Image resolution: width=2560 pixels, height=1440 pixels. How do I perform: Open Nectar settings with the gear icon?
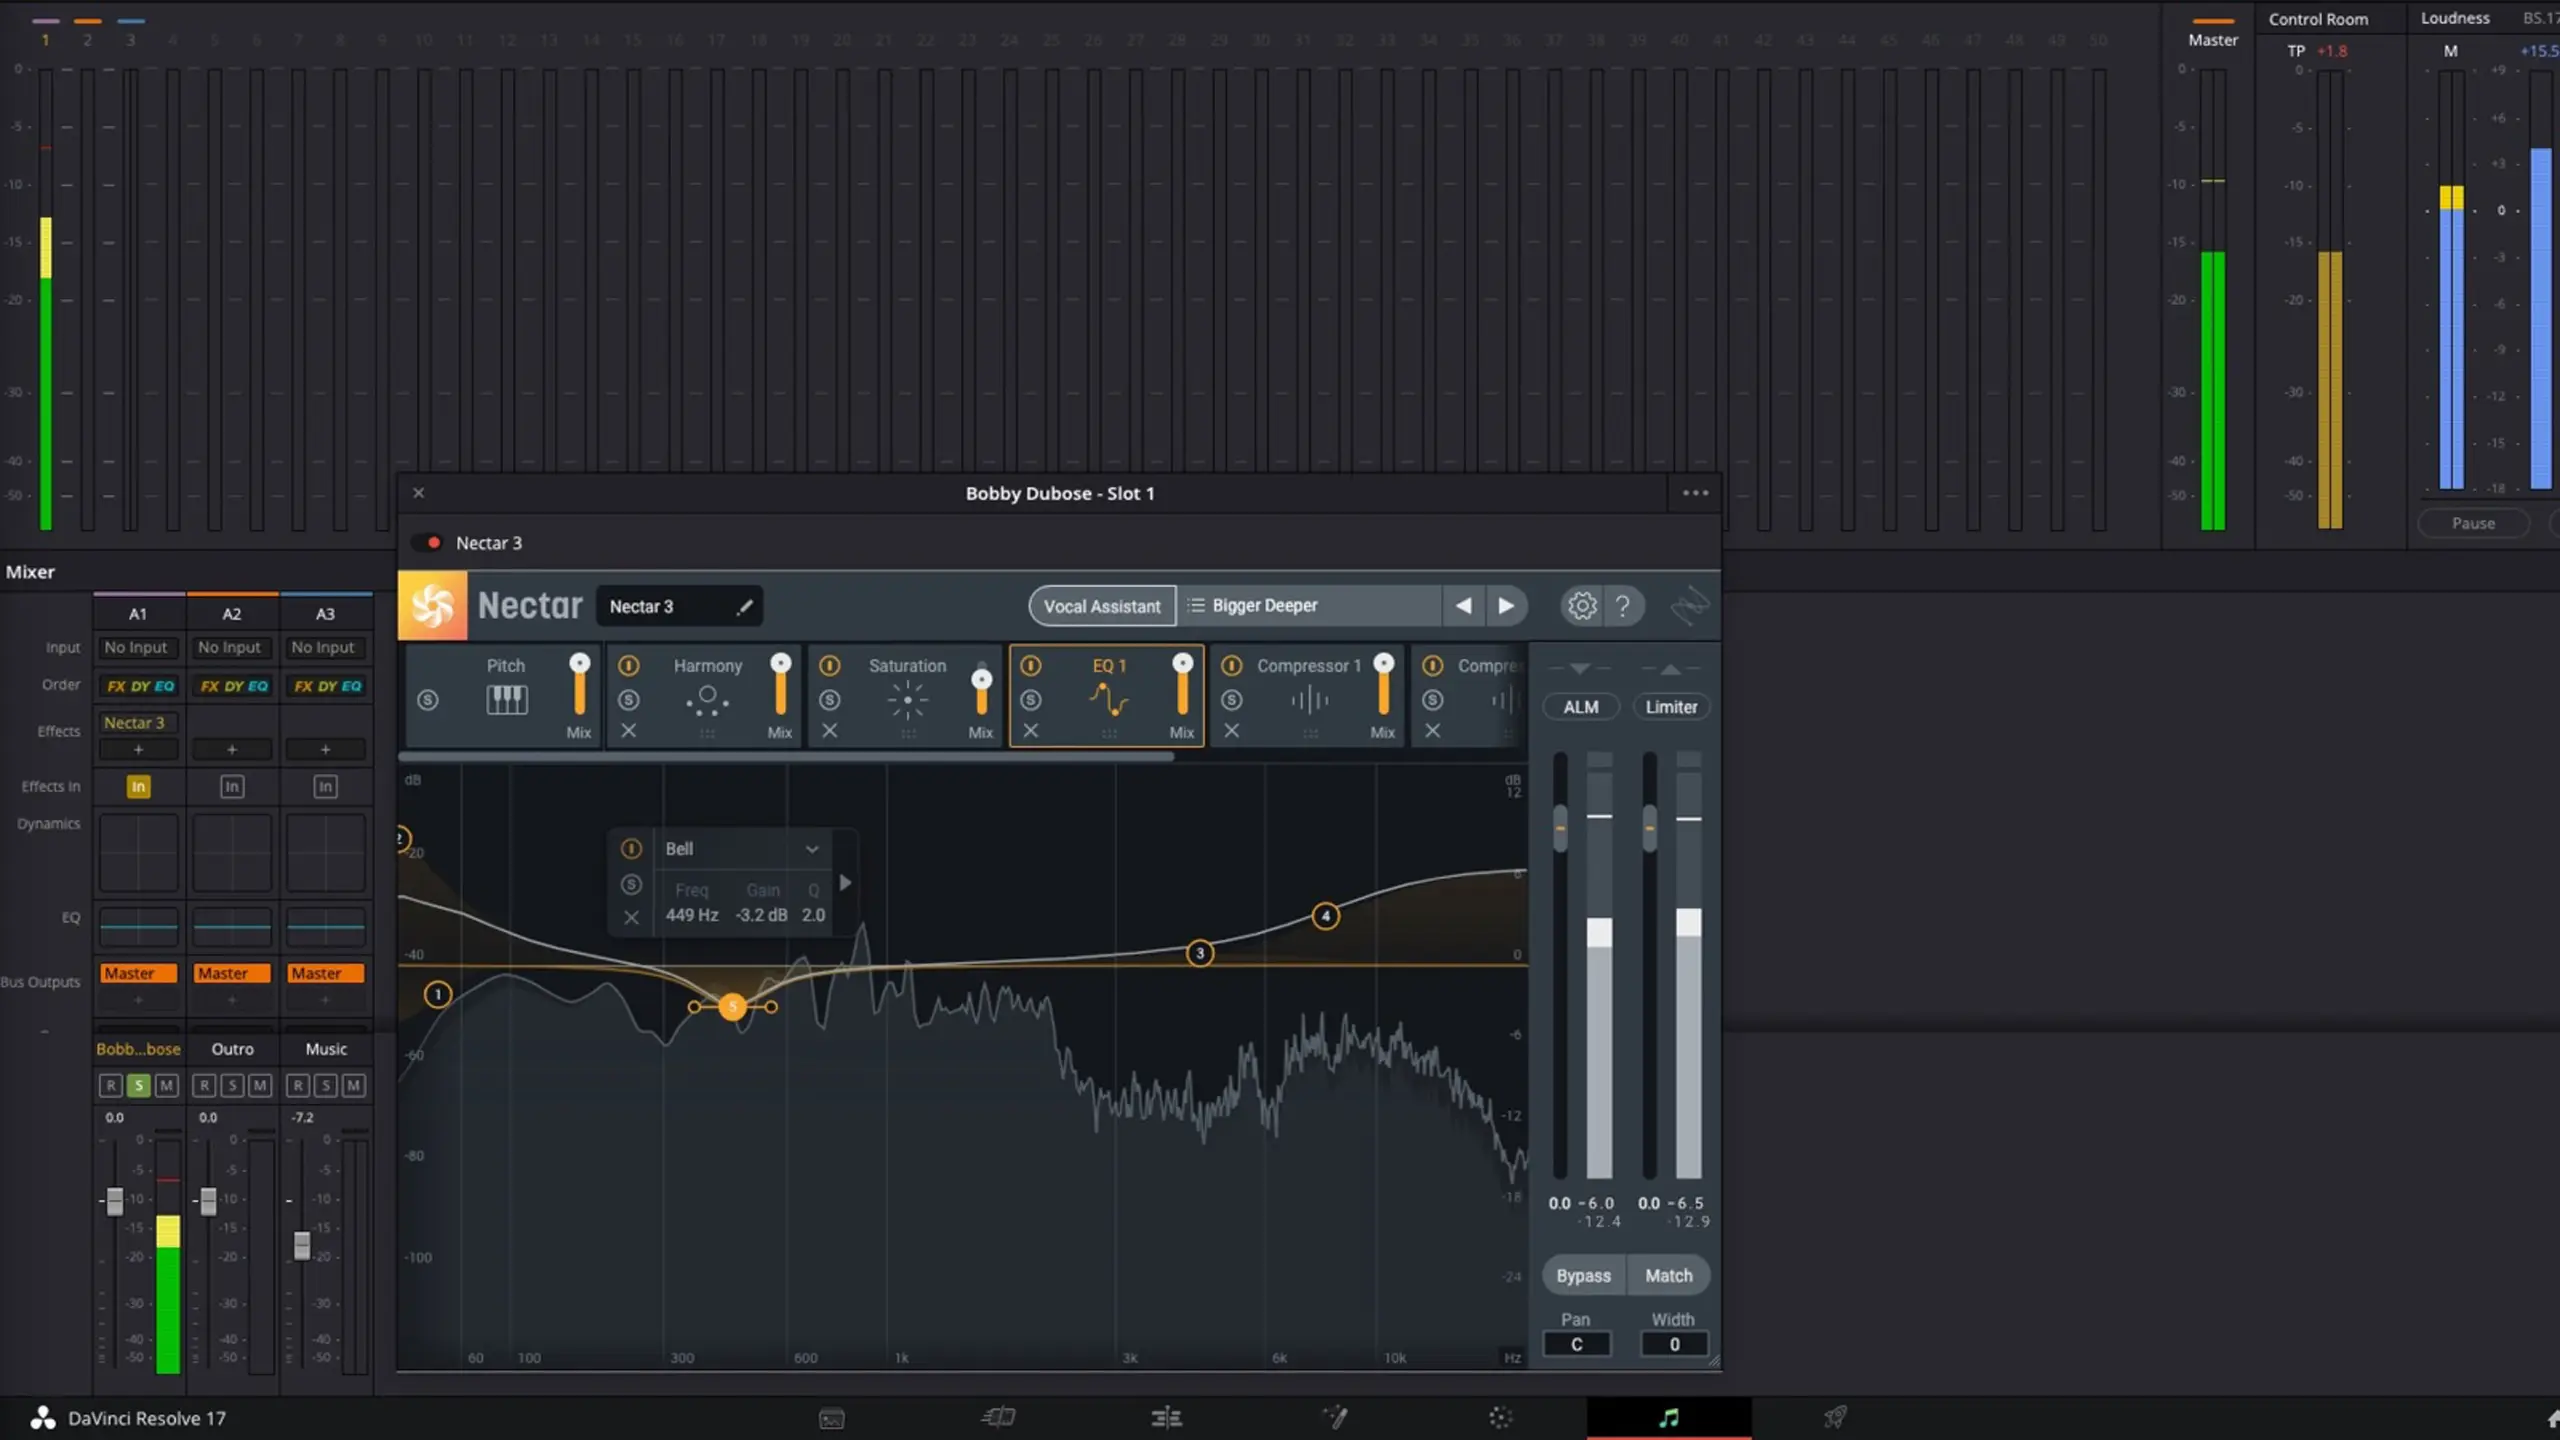point(1582,606)
